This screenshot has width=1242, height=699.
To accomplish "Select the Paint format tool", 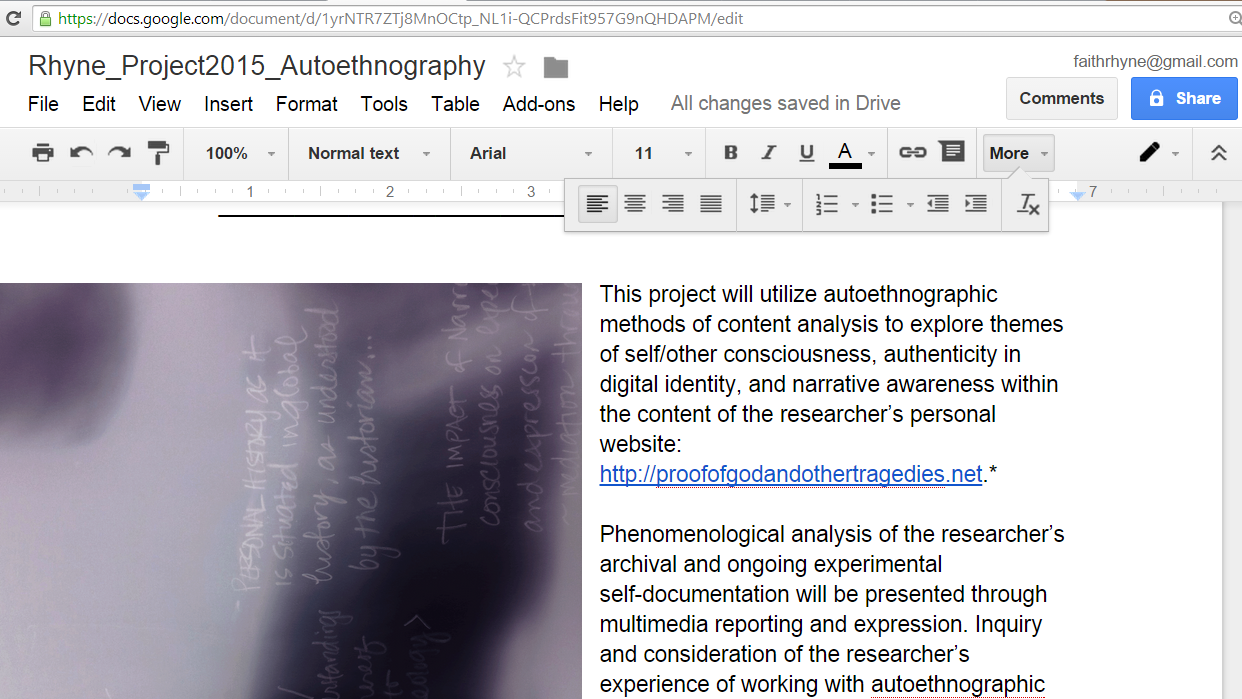I will [x=158, y=153].
